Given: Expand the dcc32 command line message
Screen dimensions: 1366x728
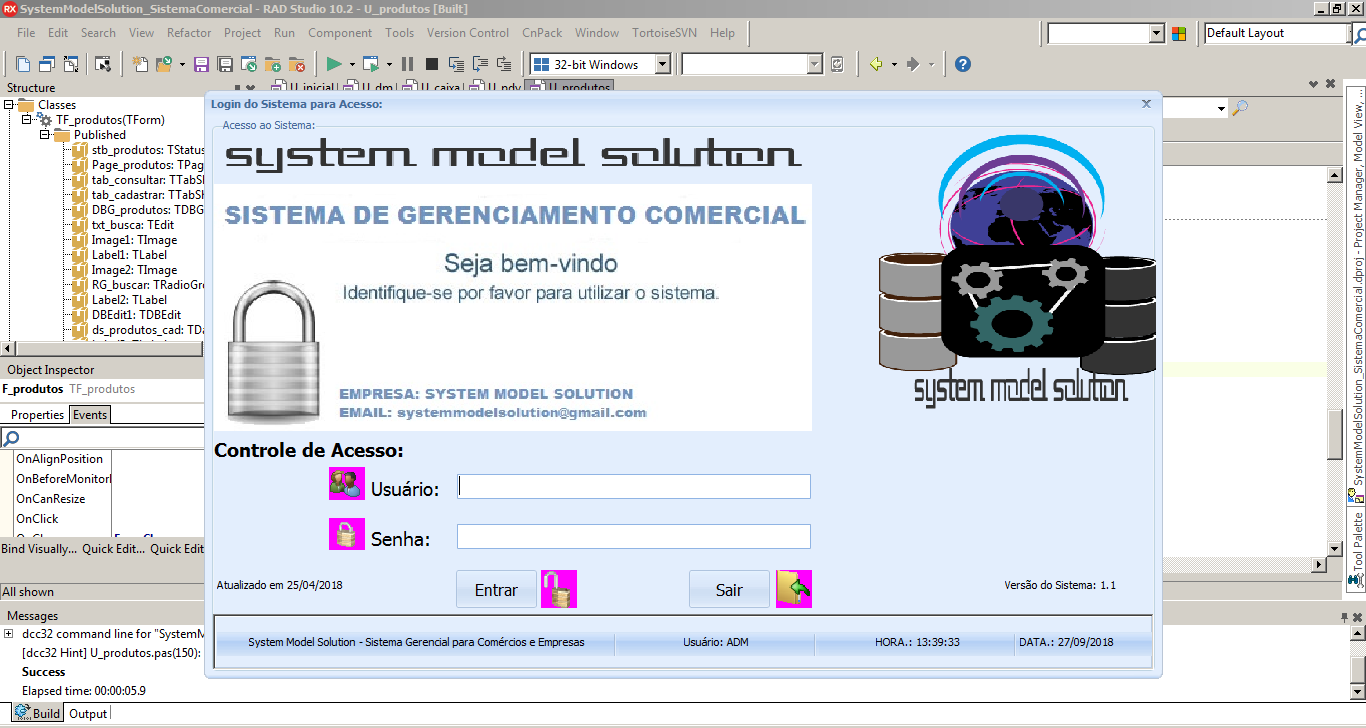Looking at the screenshot, I should click(x=9, y=634).
